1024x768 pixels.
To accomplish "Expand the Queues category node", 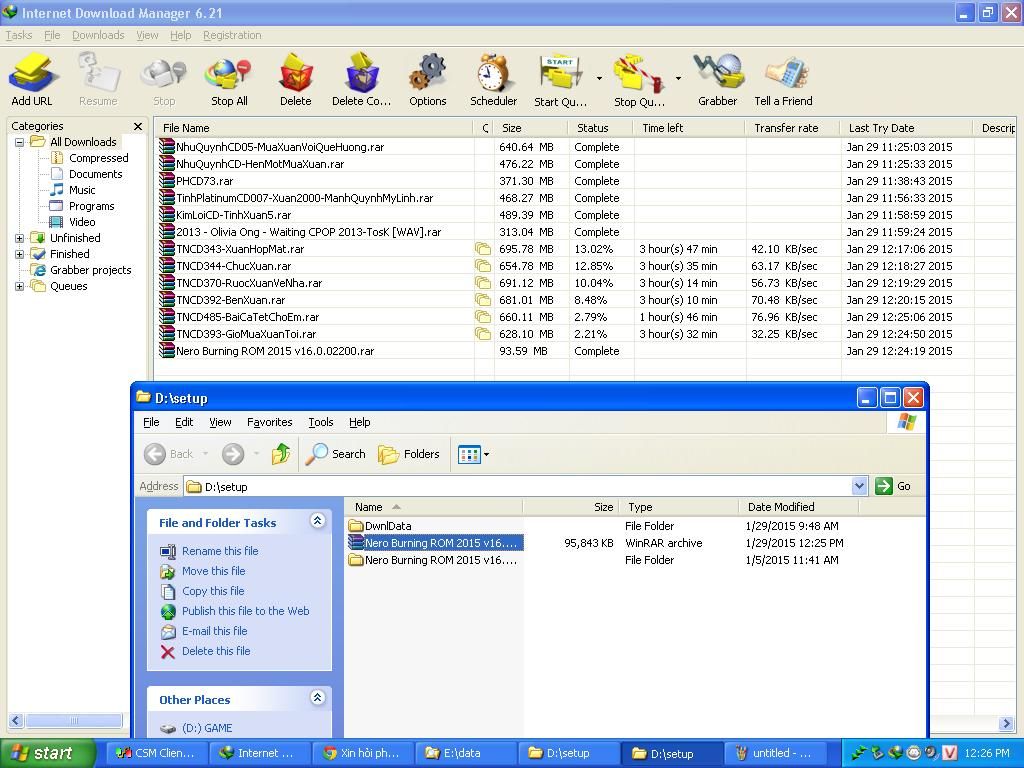I will coord(20,287).
